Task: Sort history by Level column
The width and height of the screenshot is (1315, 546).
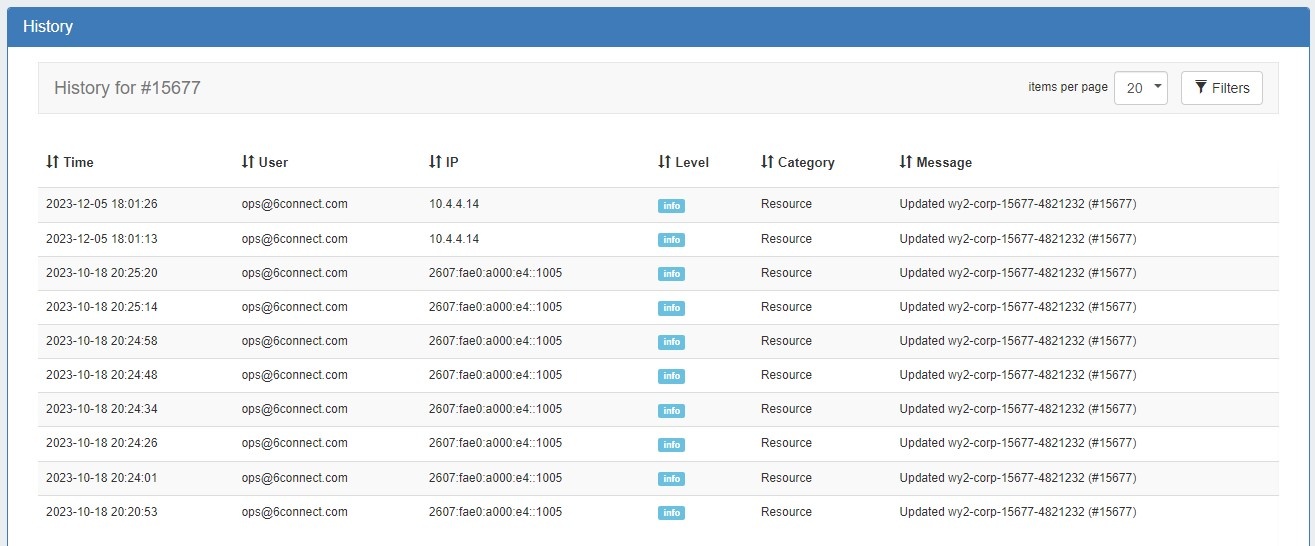Action: 684,162
